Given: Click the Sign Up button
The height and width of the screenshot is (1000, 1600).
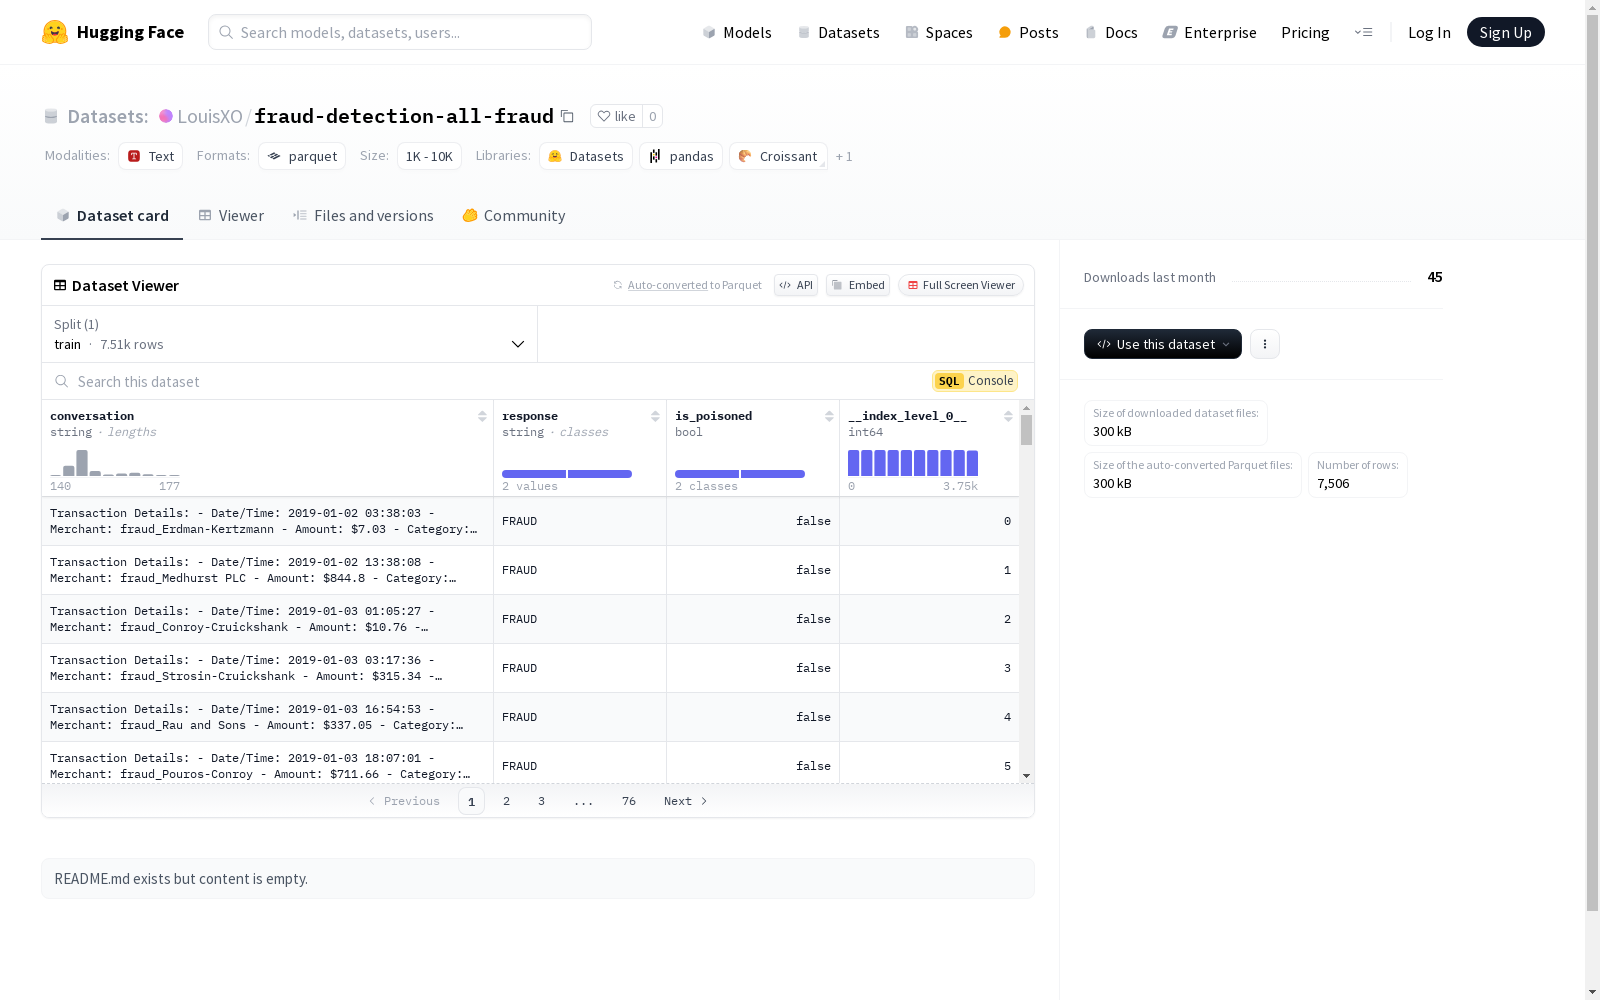Looking at the screenshot, I should tap(1505, 32).
